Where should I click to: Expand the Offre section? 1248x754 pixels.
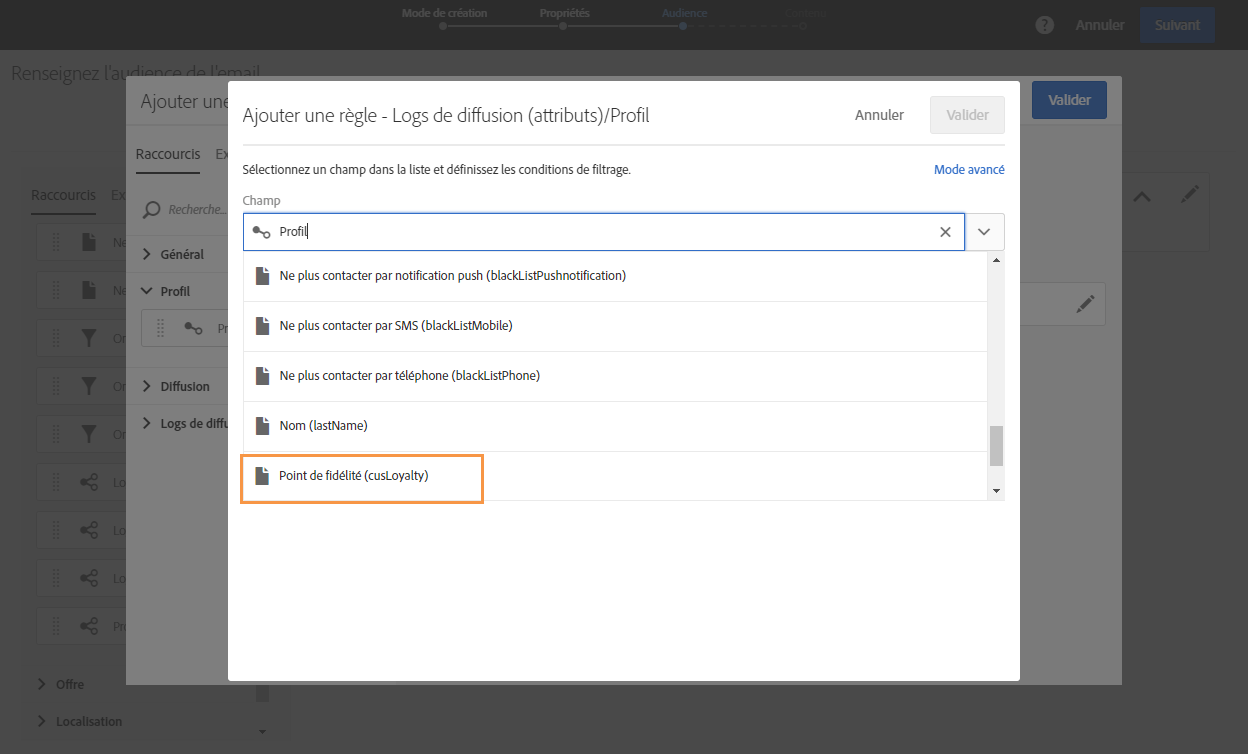(x=42, y=684)
